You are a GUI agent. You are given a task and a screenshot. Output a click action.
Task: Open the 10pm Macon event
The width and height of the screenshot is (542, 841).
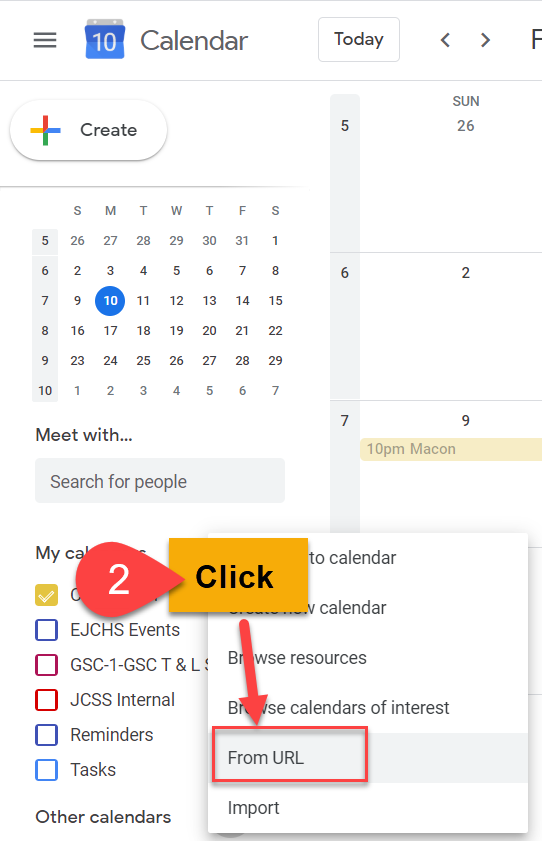(451, 449)
